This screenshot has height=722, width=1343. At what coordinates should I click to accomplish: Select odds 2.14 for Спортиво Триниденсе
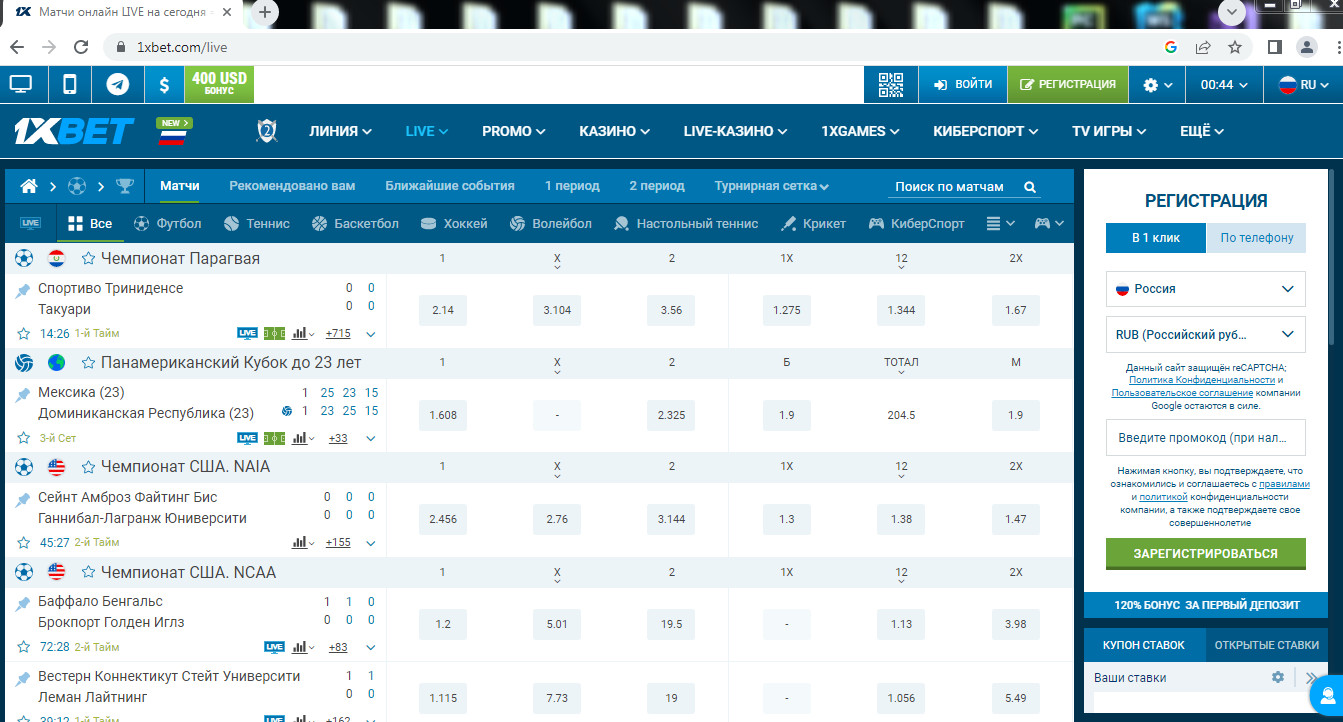point(443,310)
